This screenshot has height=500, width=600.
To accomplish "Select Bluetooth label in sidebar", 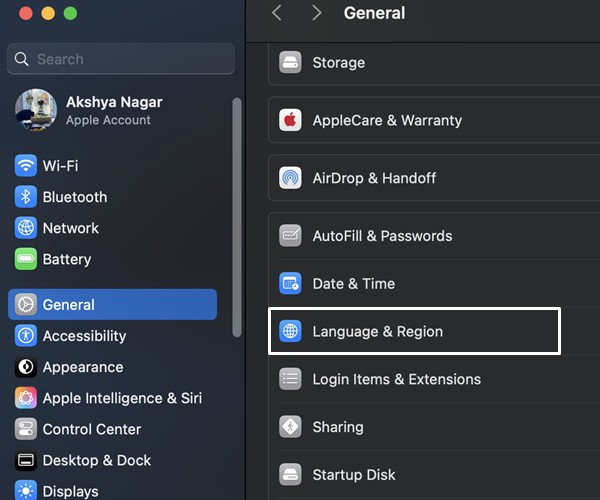I will coord(75,197).
